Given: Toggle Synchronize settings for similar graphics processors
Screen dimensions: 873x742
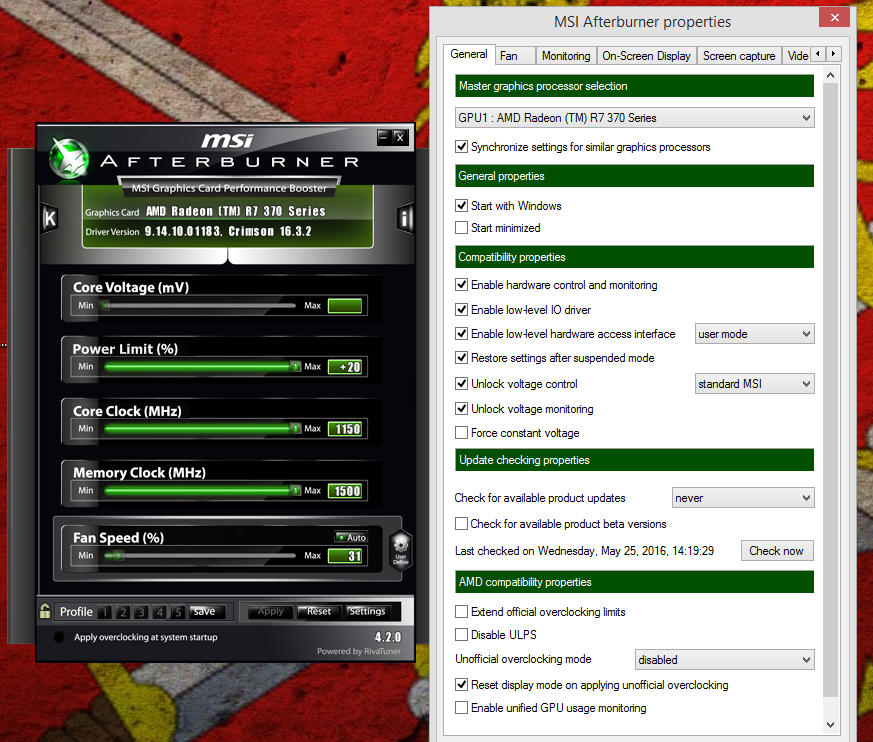Looking at the screenshot, I should (461, 146).
